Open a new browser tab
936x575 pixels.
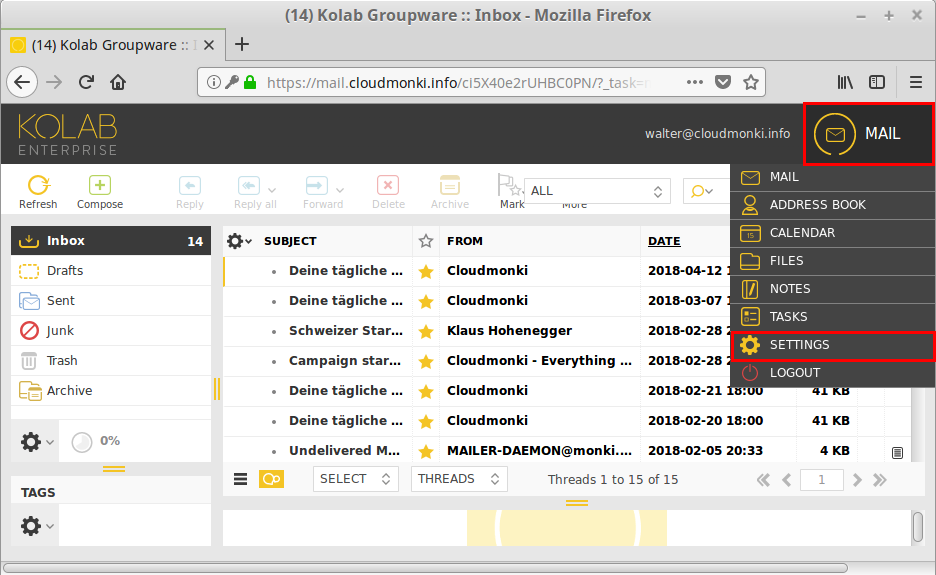pos(242,44)
